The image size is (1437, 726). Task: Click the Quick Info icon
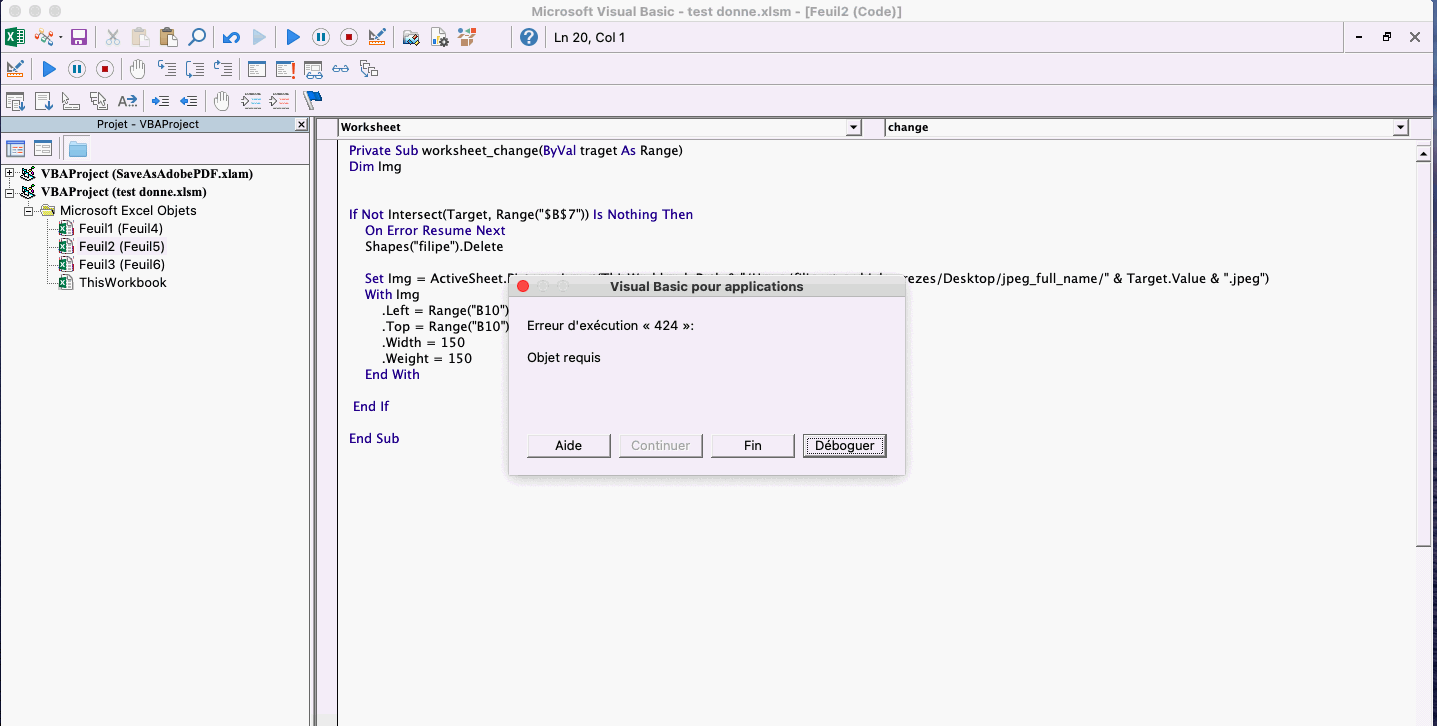tap(71, 101)
